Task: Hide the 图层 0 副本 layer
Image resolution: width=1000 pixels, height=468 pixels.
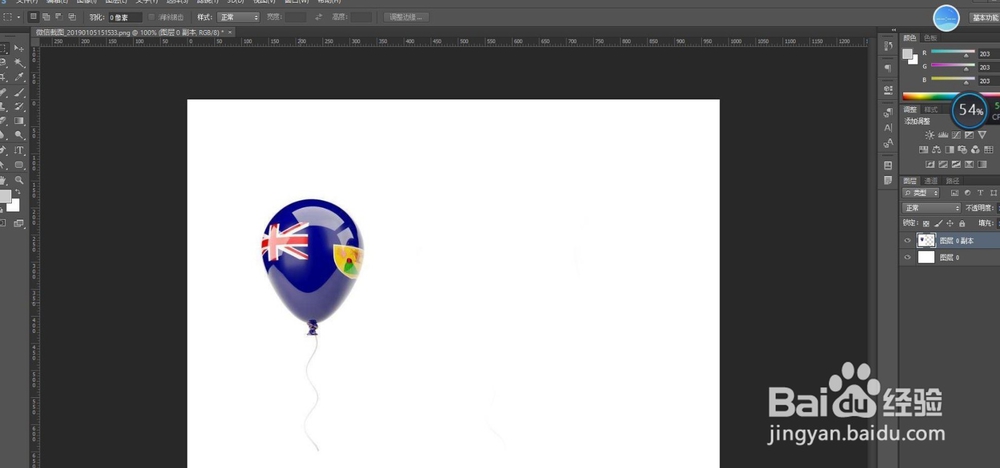Action: (x=908, y=240)
